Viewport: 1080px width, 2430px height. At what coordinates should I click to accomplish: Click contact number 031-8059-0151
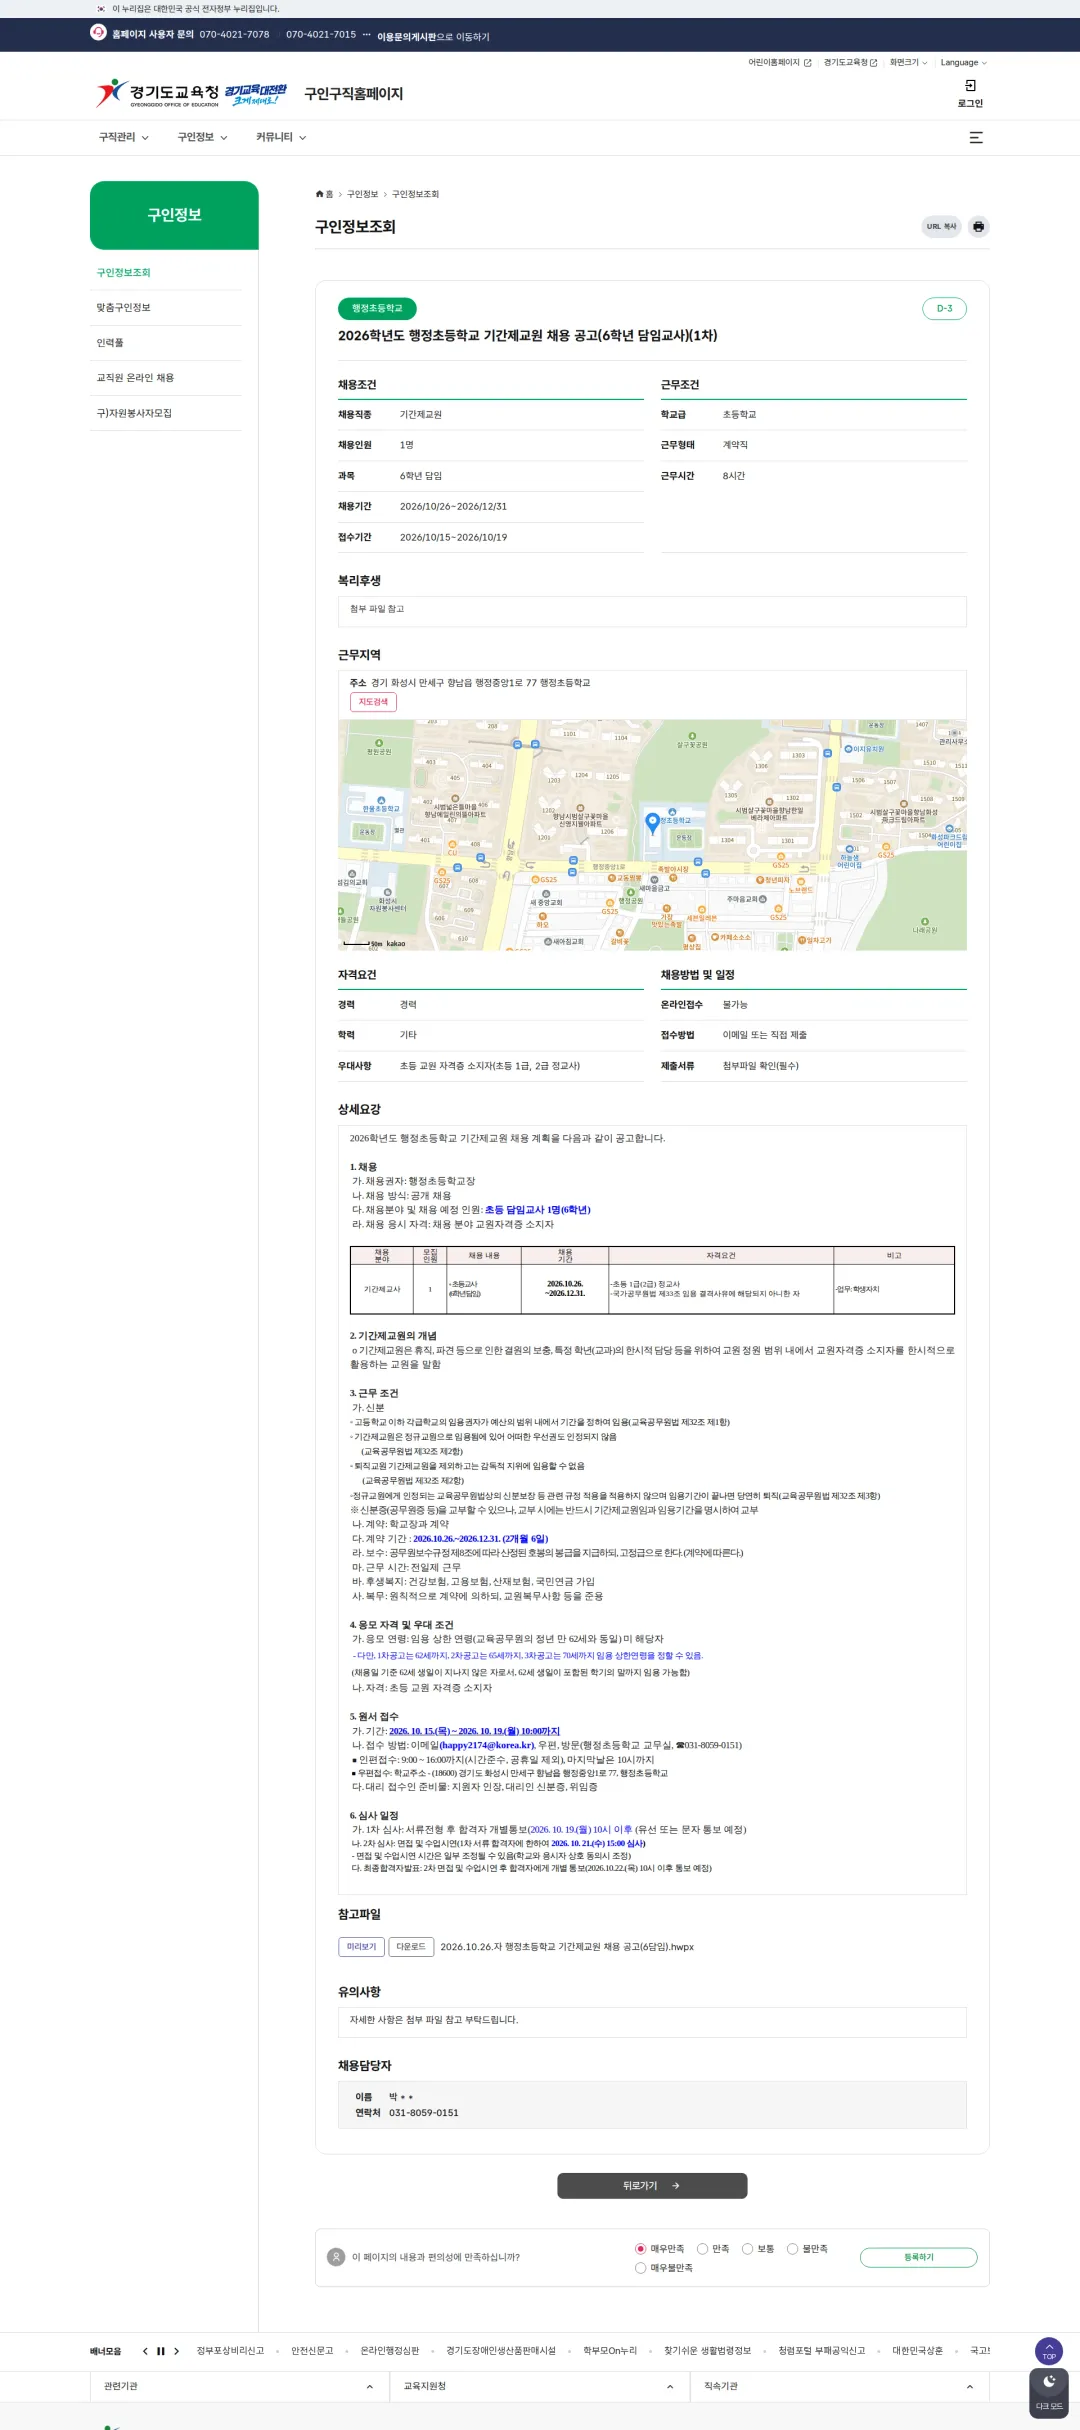(x=424, y=2113)
